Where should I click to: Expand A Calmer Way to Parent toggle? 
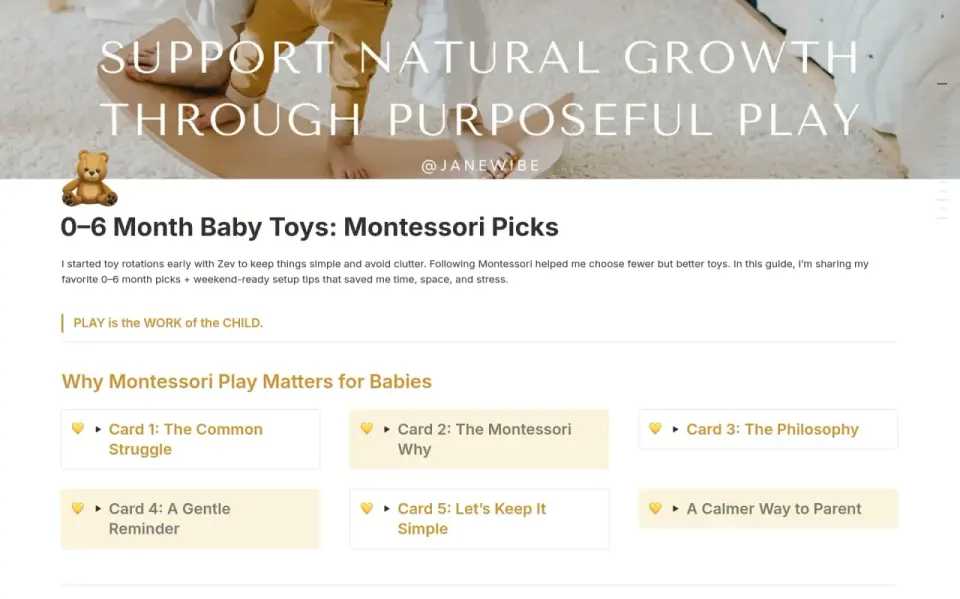point(675,509)
